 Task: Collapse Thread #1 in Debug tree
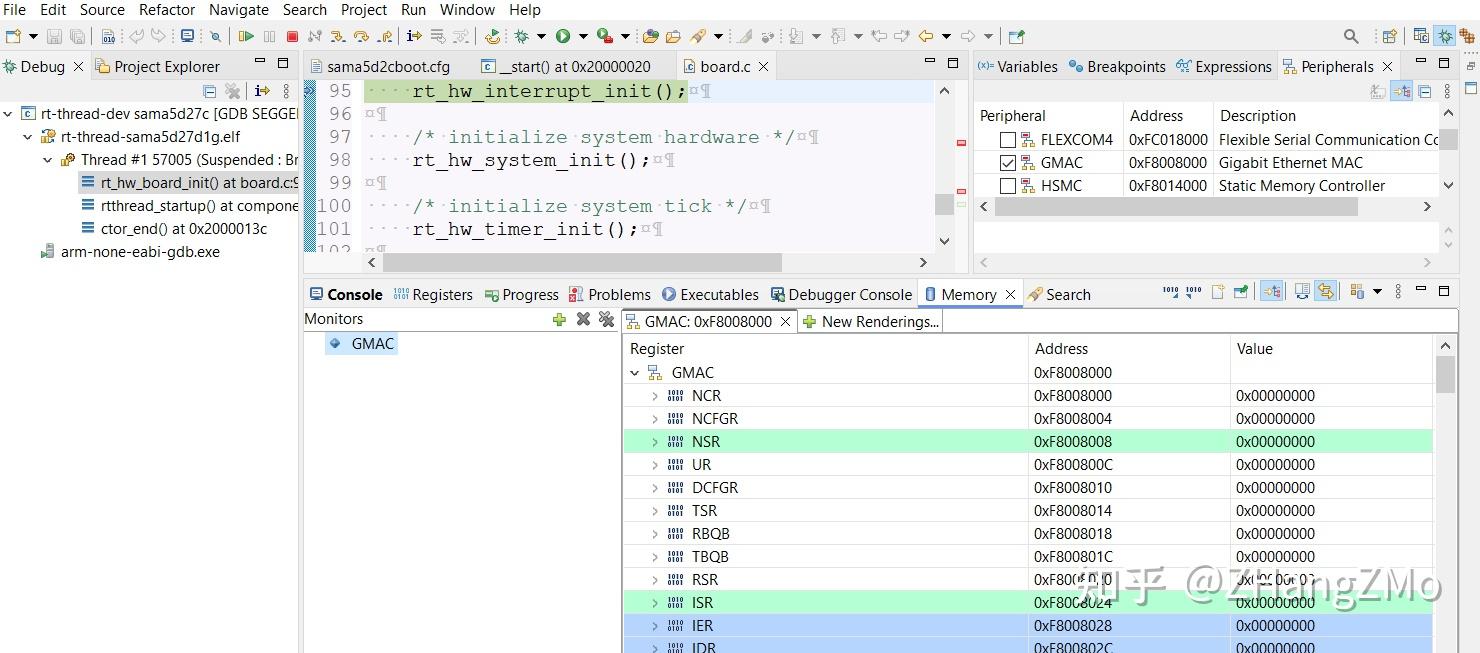[x=48, y=160]
